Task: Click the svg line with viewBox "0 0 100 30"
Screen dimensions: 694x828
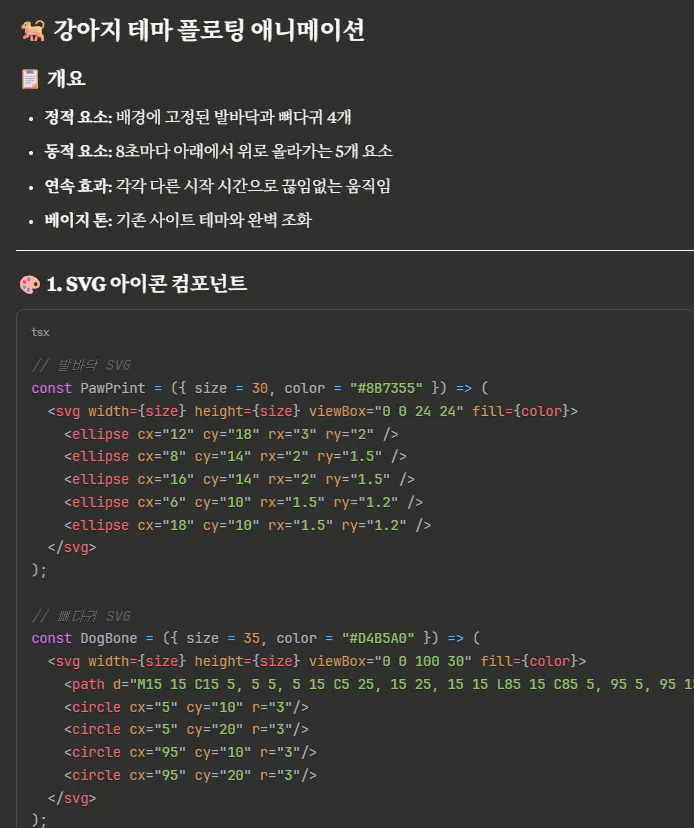Action: point(317,661)
